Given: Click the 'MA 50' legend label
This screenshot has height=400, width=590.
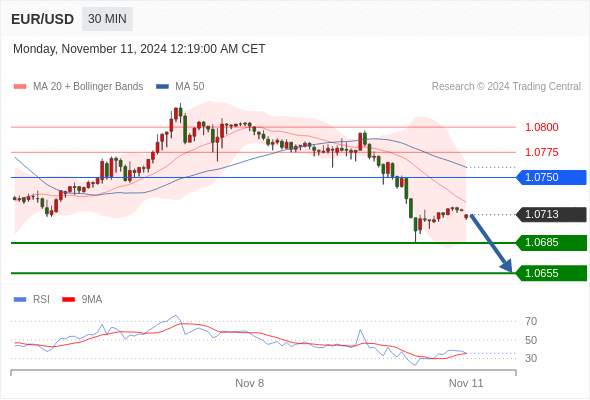Looking at the screenshot, I should (190, 86).
